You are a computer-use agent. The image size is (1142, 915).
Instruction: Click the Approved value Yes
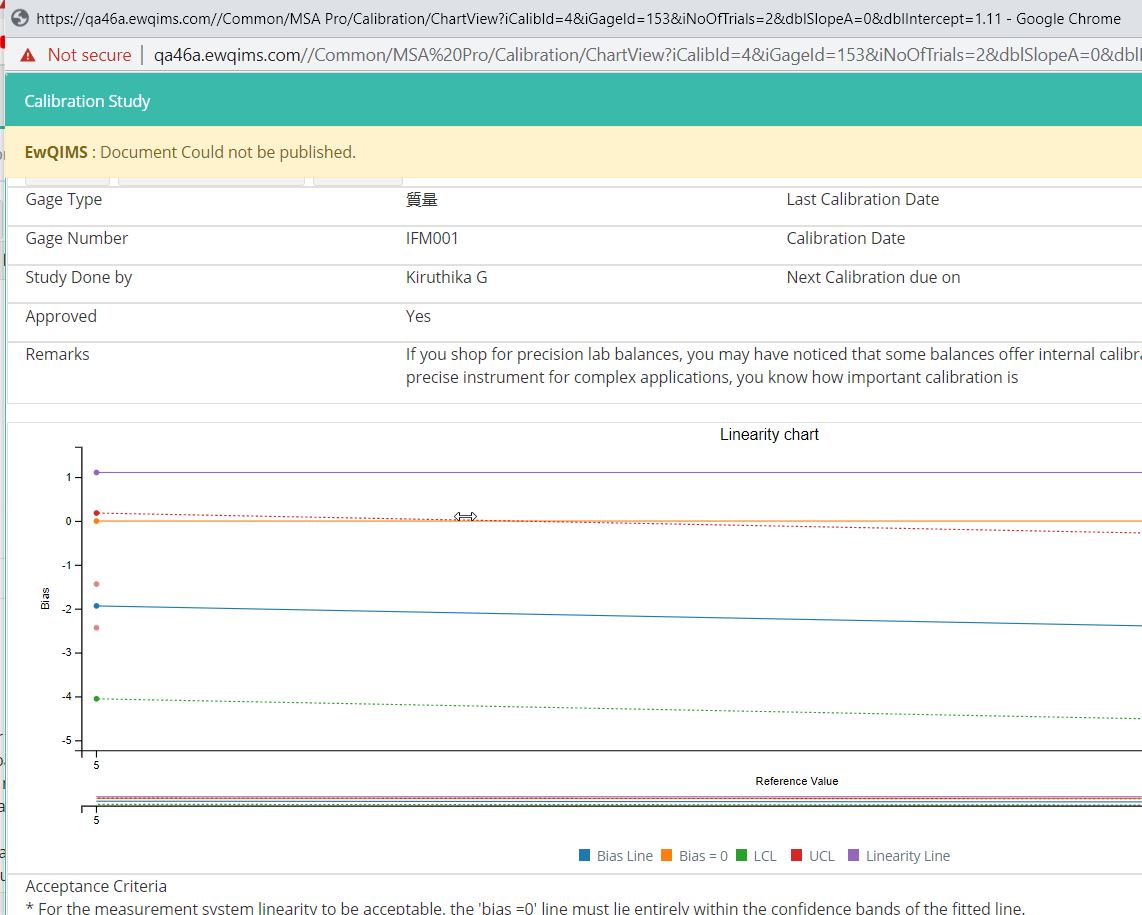(x=418, y=316)
